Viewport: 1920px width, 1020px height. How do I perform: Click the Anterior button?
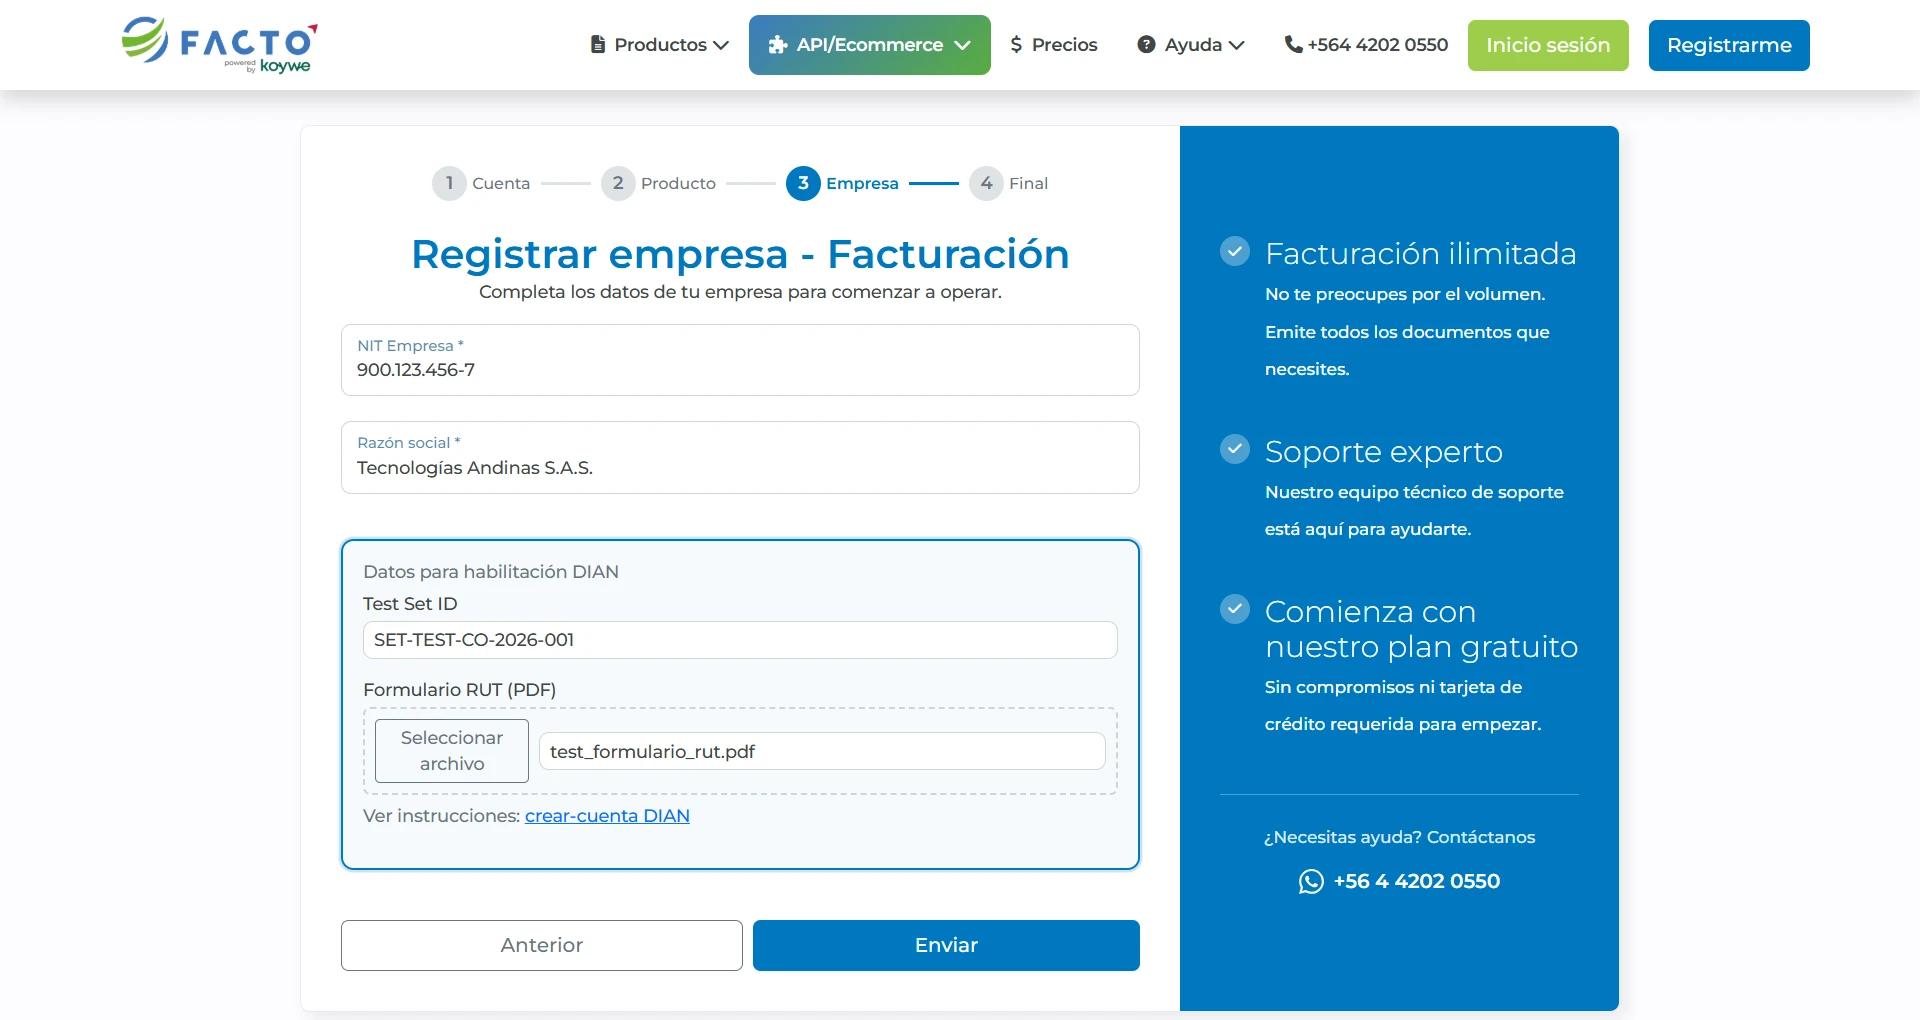[542, 945]
